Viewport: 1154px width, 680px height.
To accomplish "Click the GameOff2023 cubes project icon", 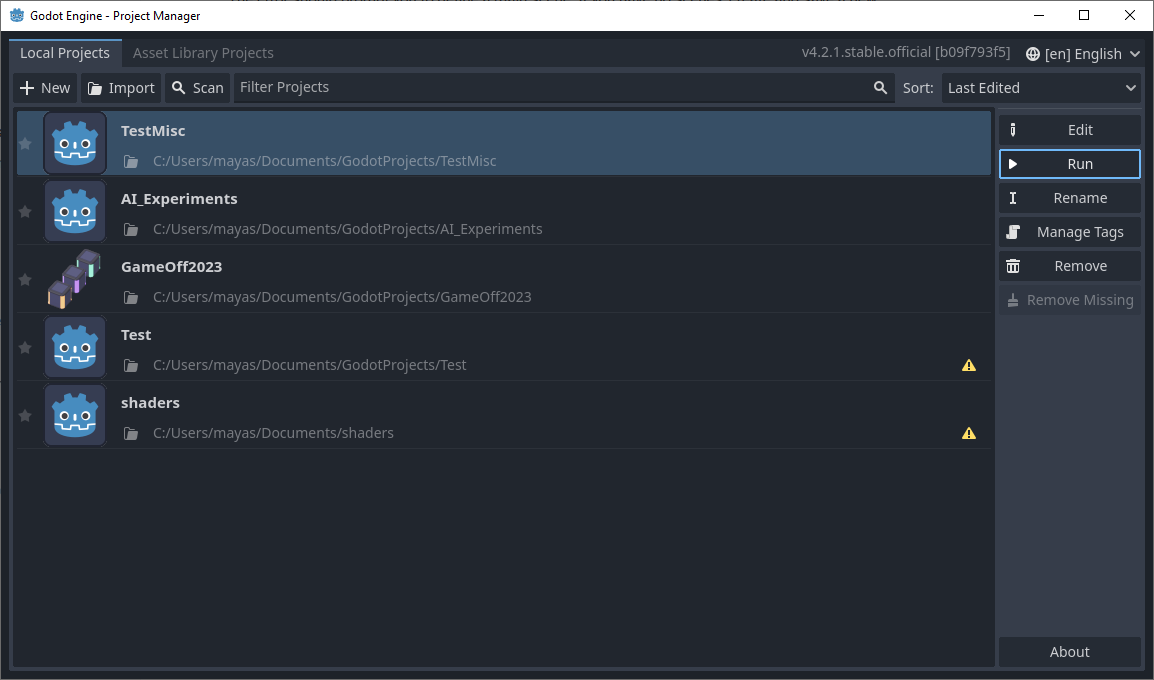I will [x=75, y=280].
